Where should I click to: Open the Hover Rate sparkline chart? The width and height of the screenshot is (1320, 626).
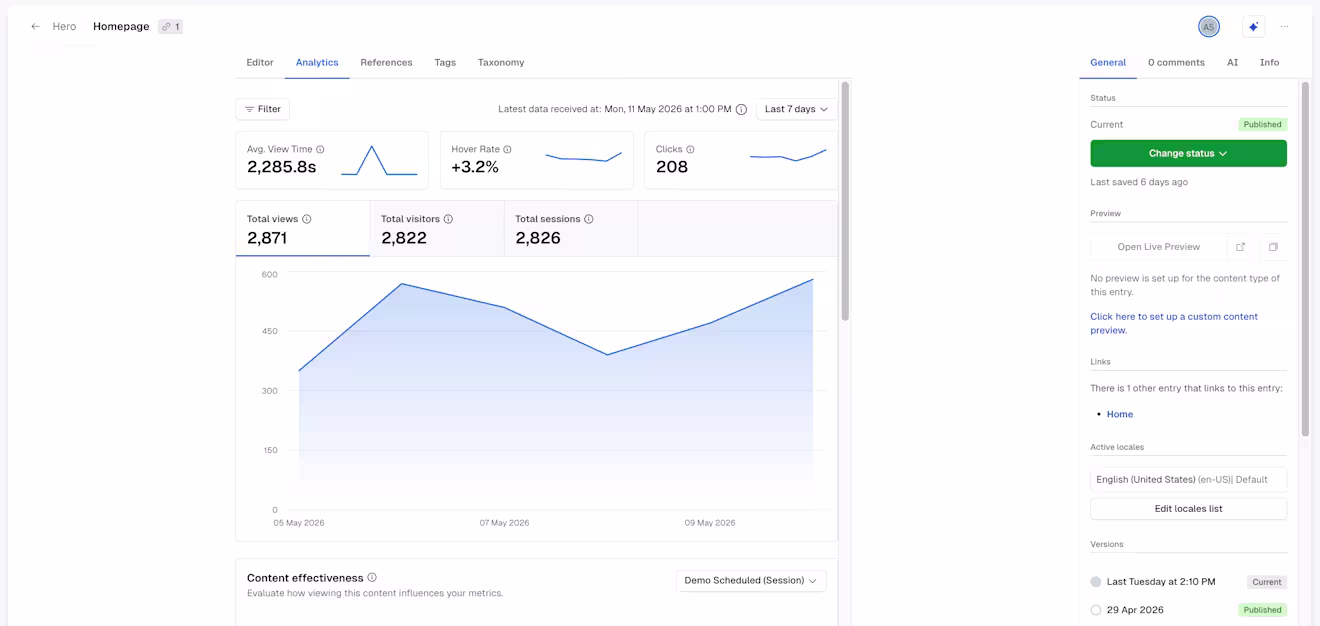[584, 157]
